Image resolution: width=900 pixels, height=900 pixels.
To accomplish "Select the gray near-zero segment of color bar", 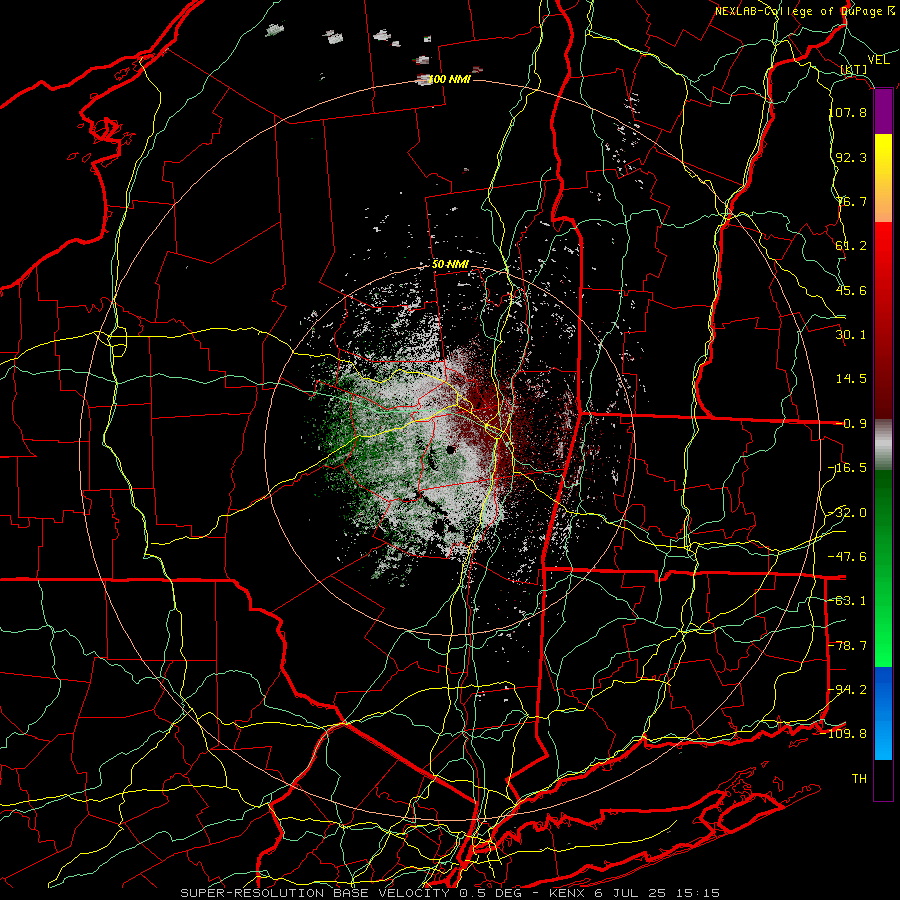I will [x=883, y=445].
